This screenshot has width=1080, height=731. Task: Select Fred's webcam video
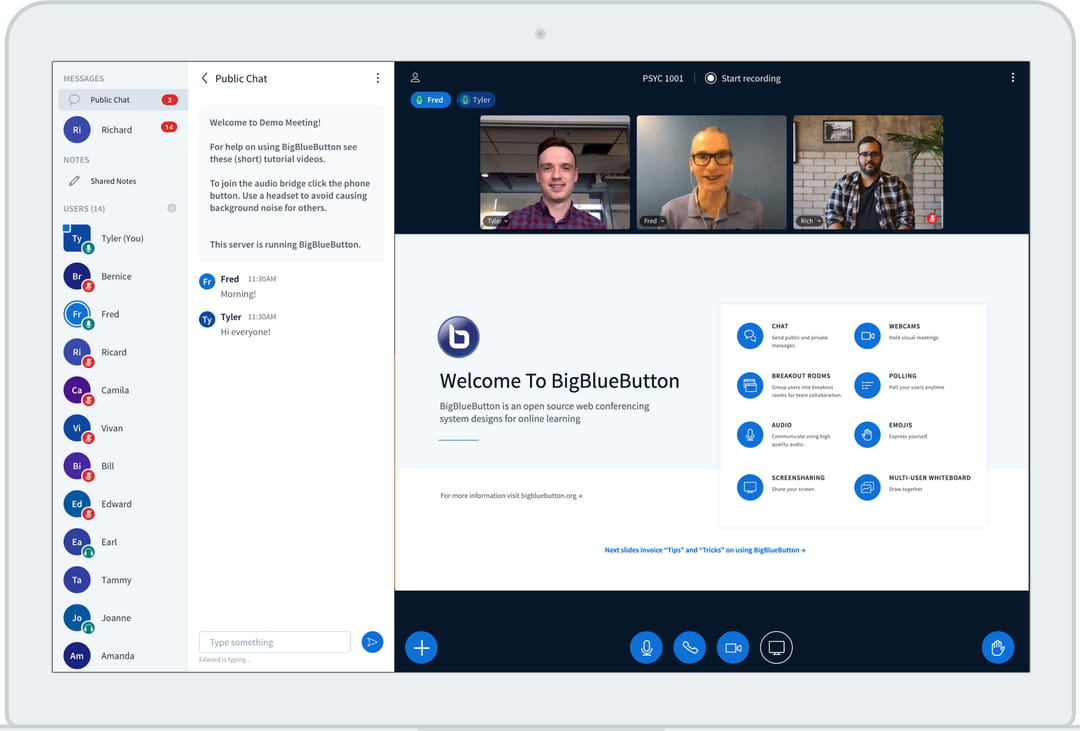pos(711,172)
